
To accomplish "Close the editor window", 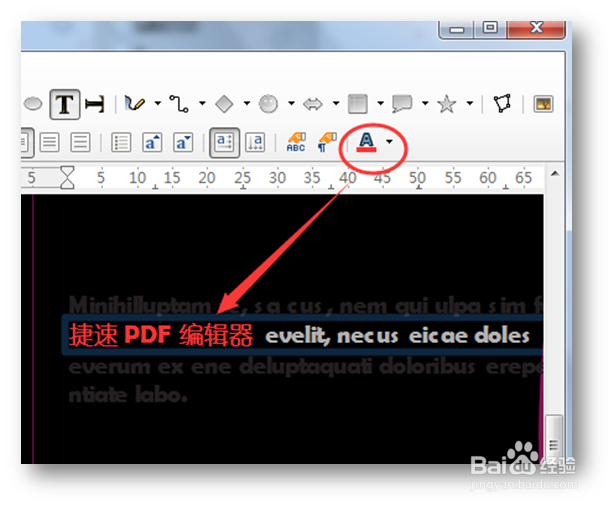I will point(536,29).
